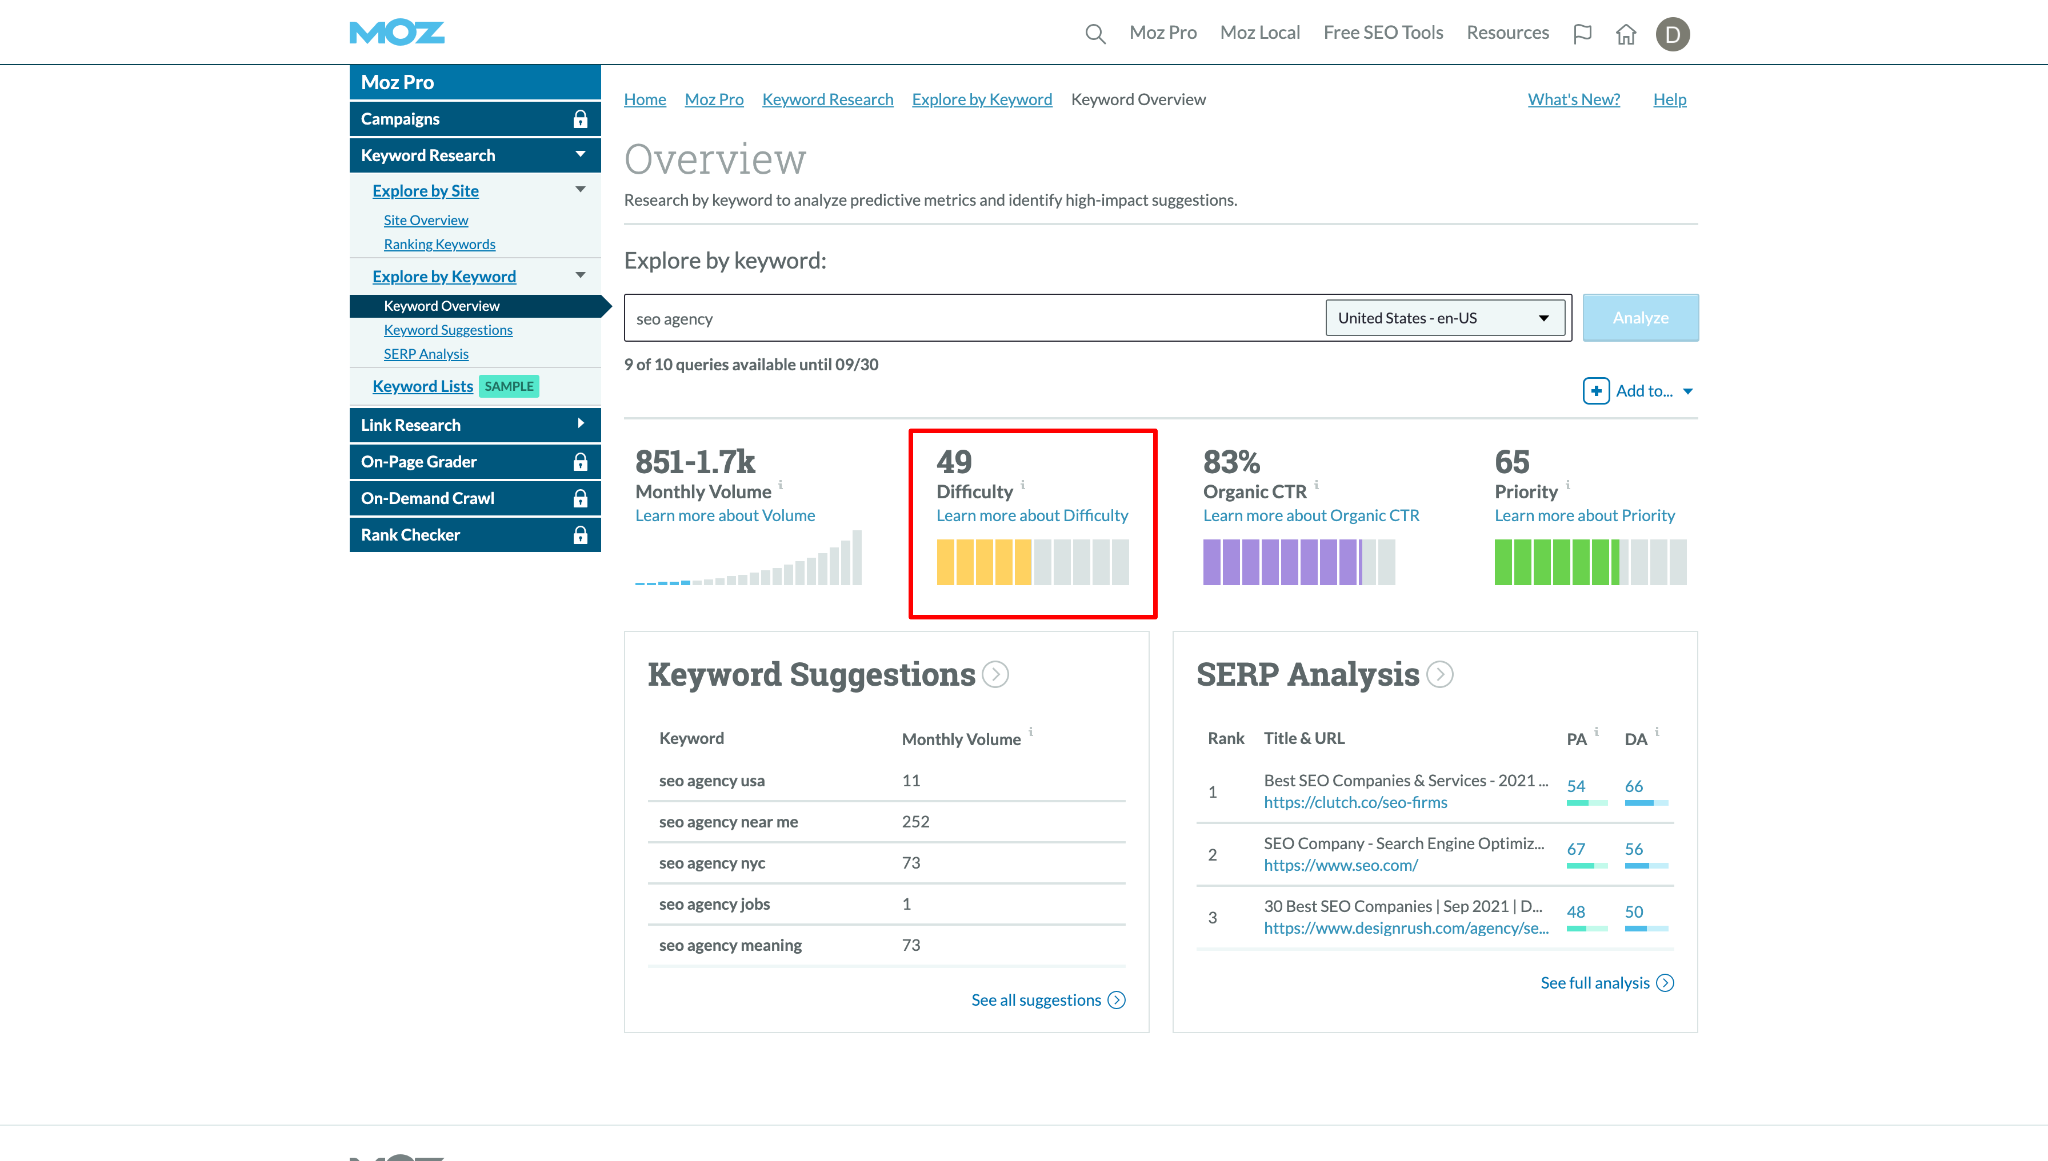Go to home via house icon
The width and height of the screenshot is (2048, 1161).
point(1626,34)
